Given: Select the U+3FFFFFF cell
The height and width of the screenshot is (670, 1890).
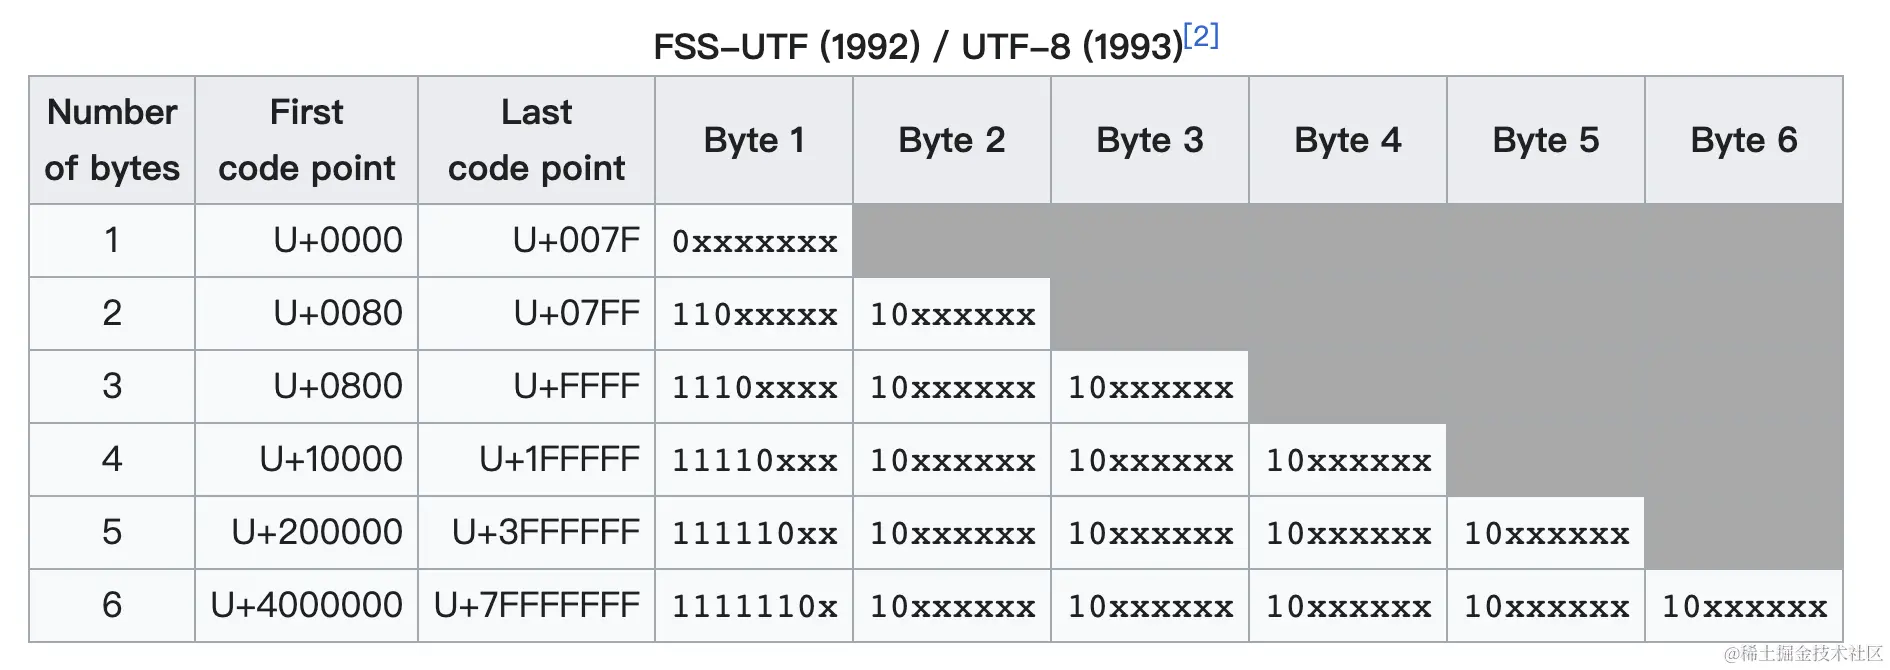Looking at the screenshot, I should (x=545, y=532).
